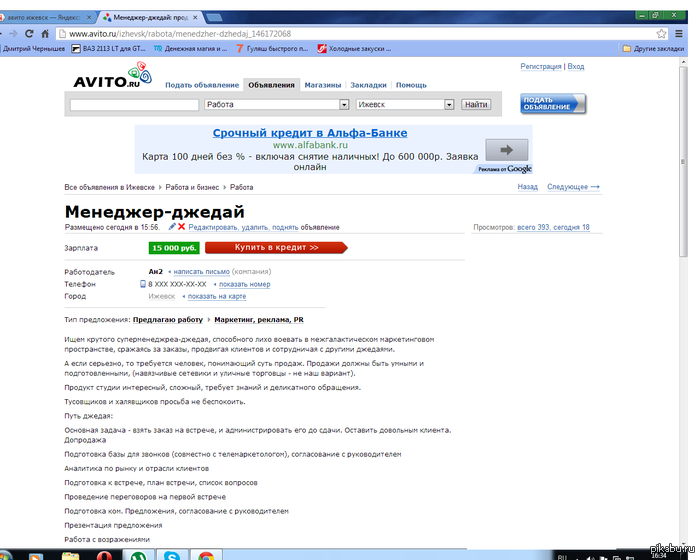Open the 'Работа' category dropdown

tap(276, 104)
